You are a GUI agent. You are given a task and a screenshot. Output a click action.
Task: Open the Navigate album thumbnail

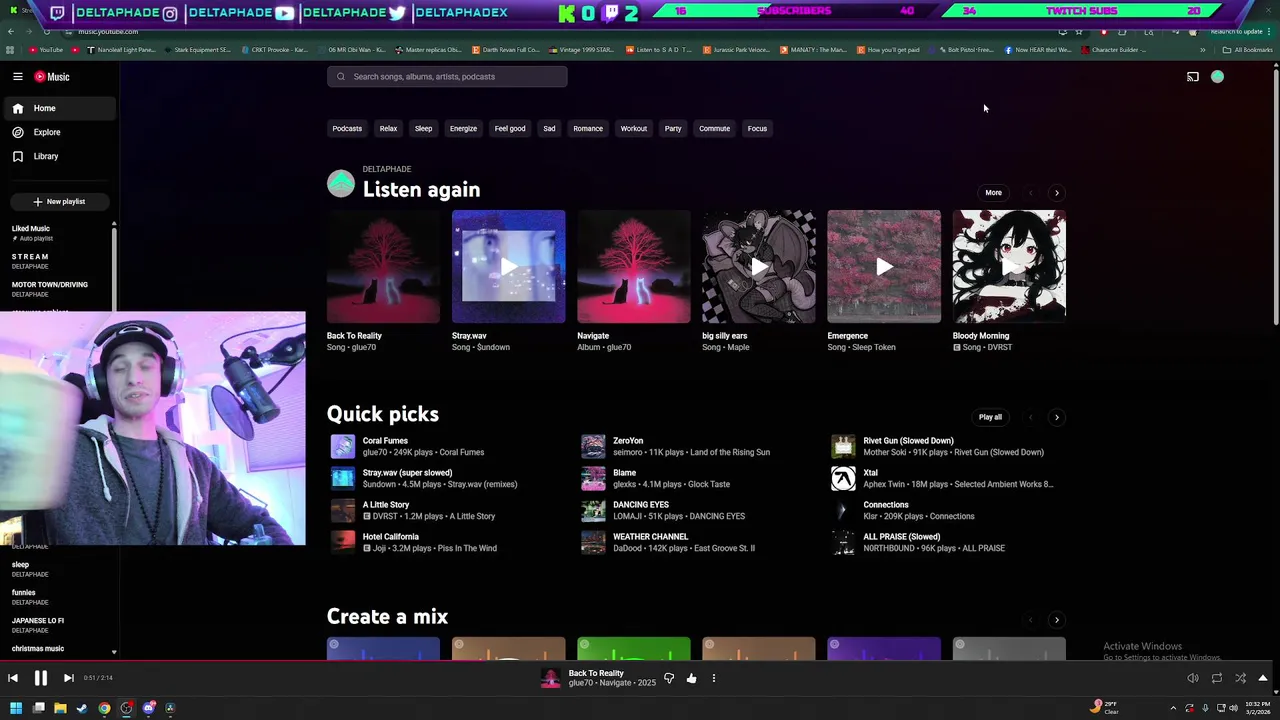point(633,267)
